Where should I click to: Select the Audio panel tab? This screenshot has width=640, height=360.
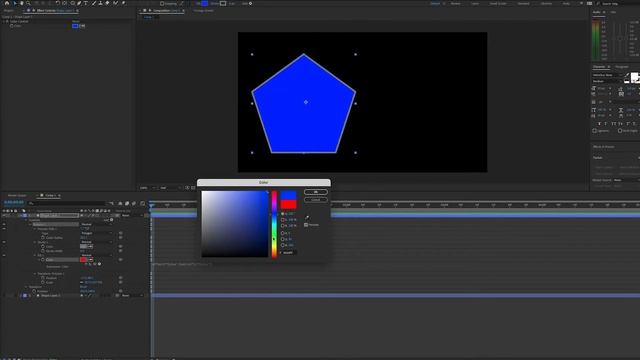596,12
